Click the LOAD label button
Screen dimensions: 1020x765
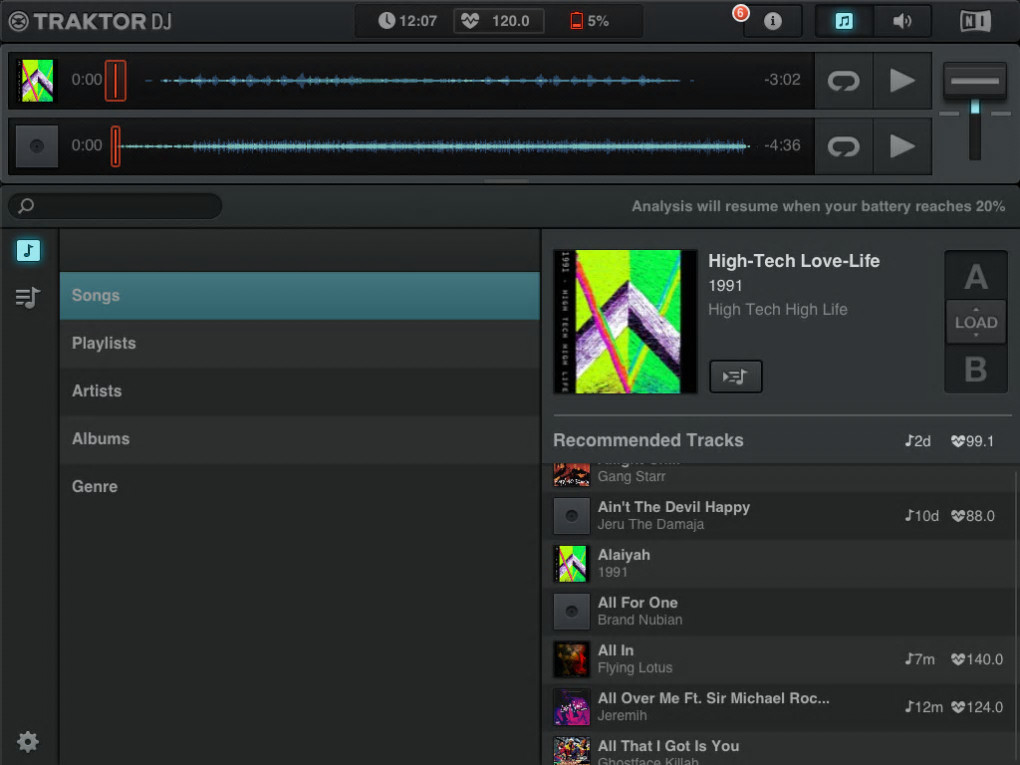click(976, 322)
